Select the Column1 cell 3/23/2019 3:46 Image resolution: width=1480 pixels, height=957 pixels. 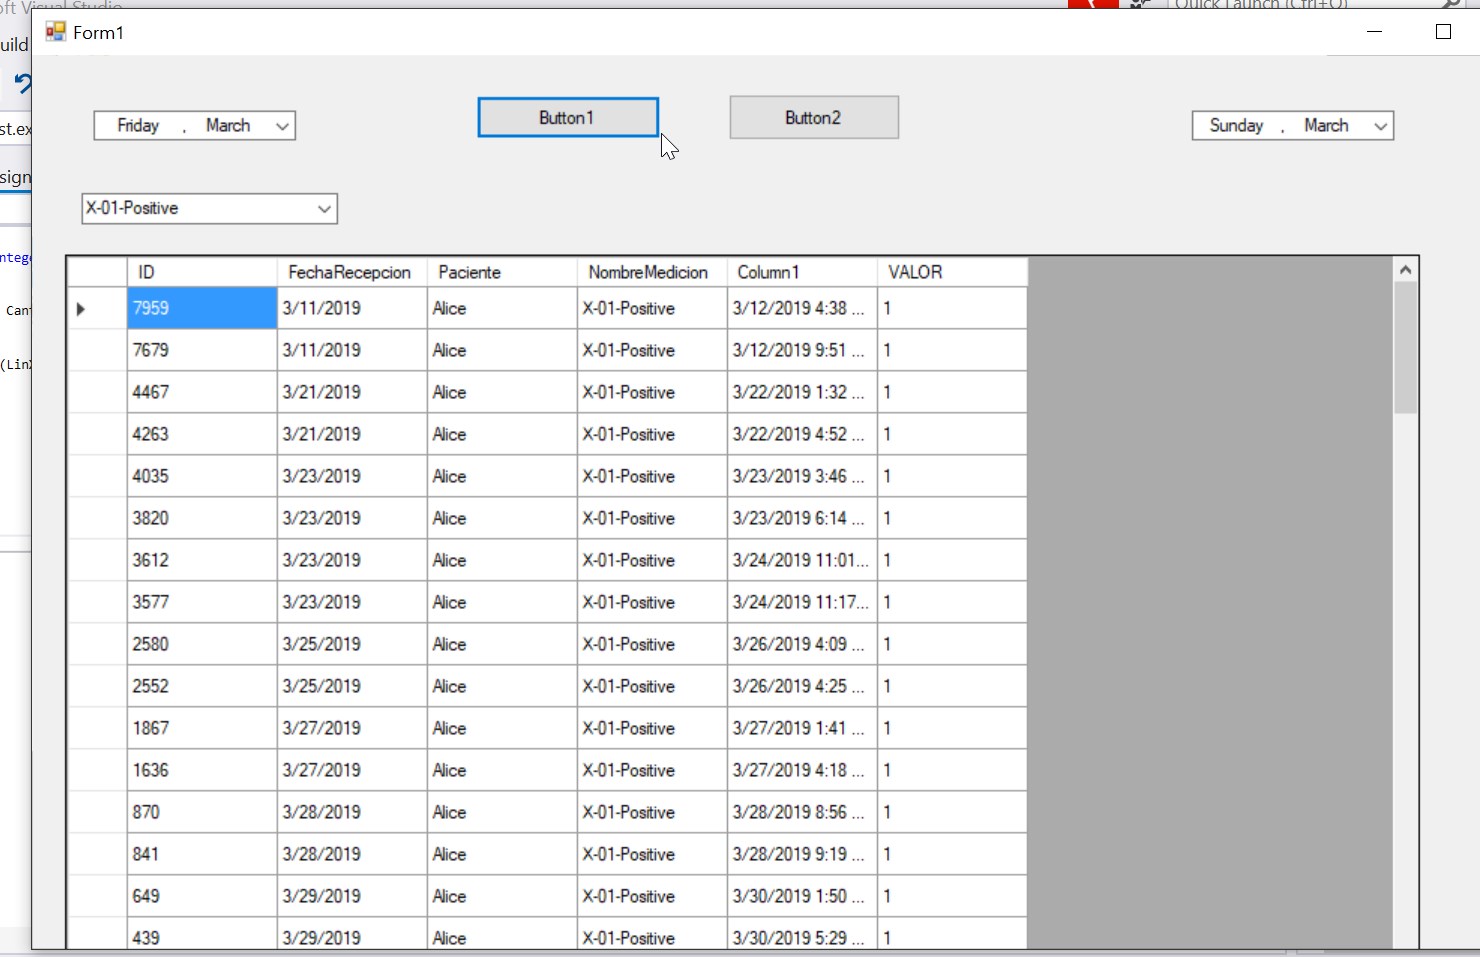(x=802, y=476)
